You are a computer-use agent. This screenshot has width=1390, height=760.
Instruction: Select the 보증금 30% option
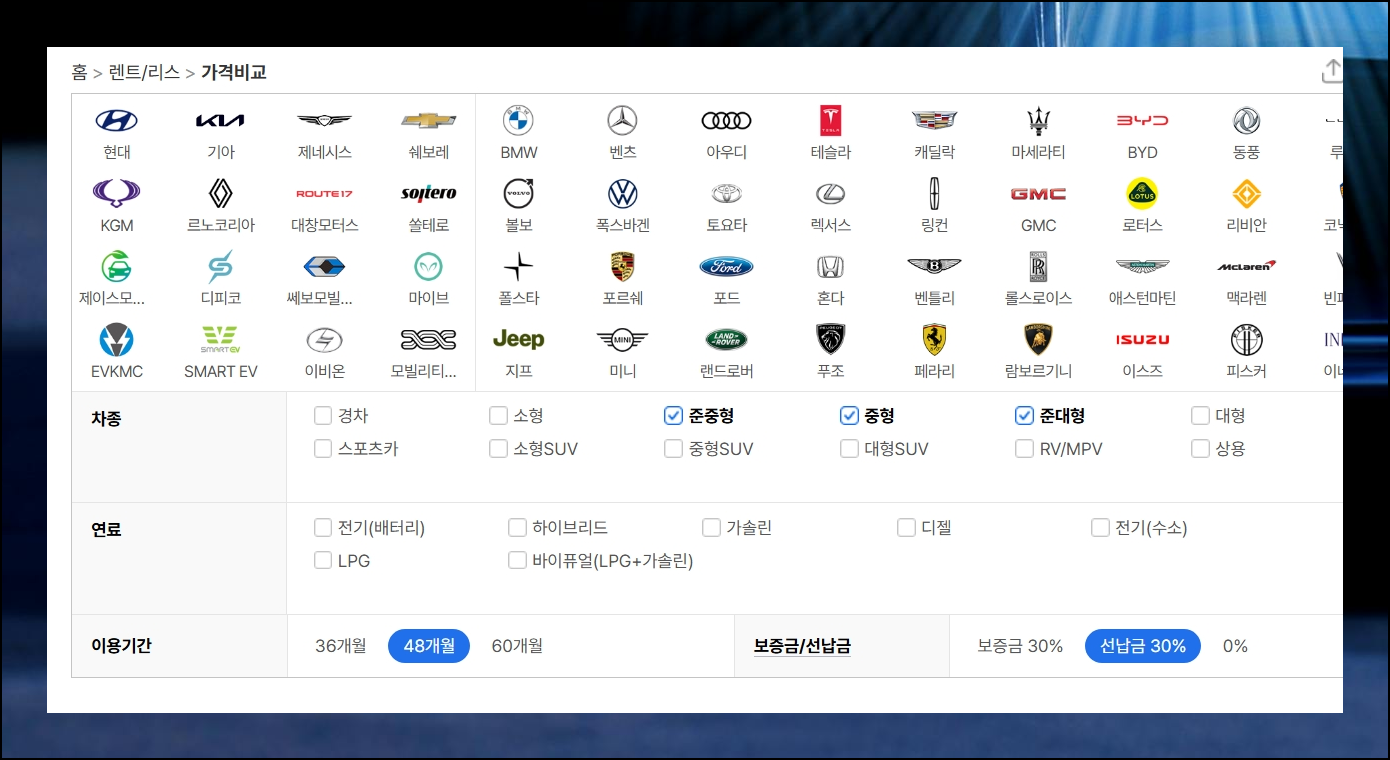click(1020, 646)
